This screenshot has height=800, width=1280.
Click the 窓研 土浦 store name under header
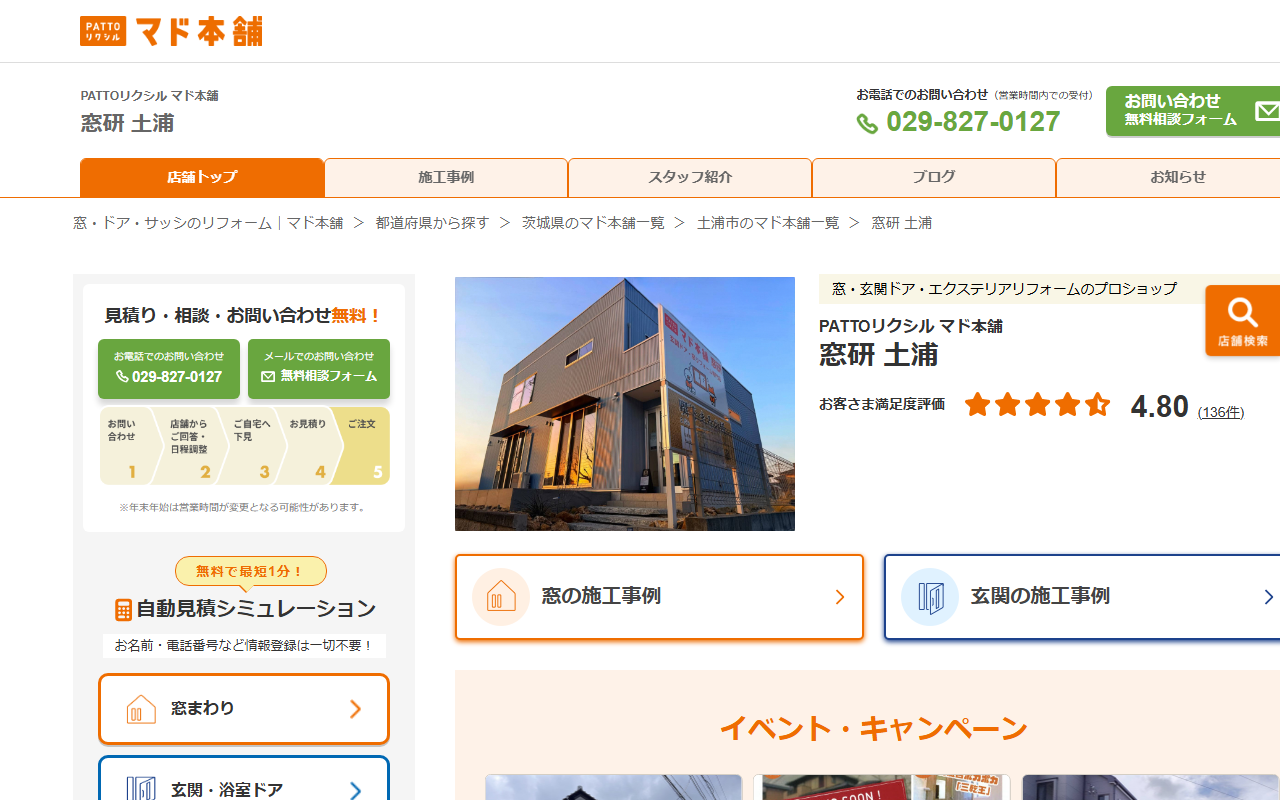[127, 123]
